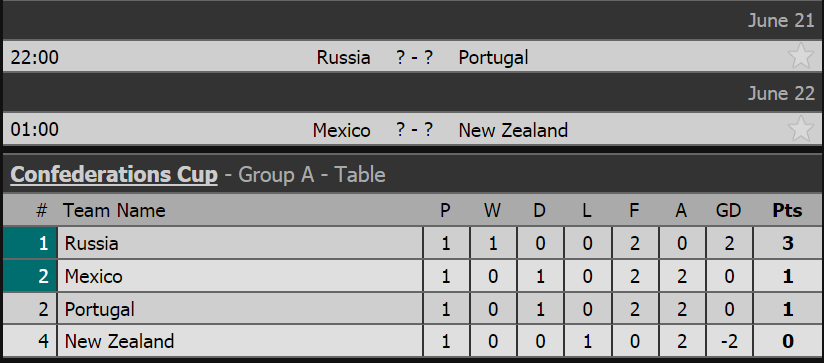Open Portugal row in Group A table
Screen dimensions: 824x363
[x=412, y=309]
